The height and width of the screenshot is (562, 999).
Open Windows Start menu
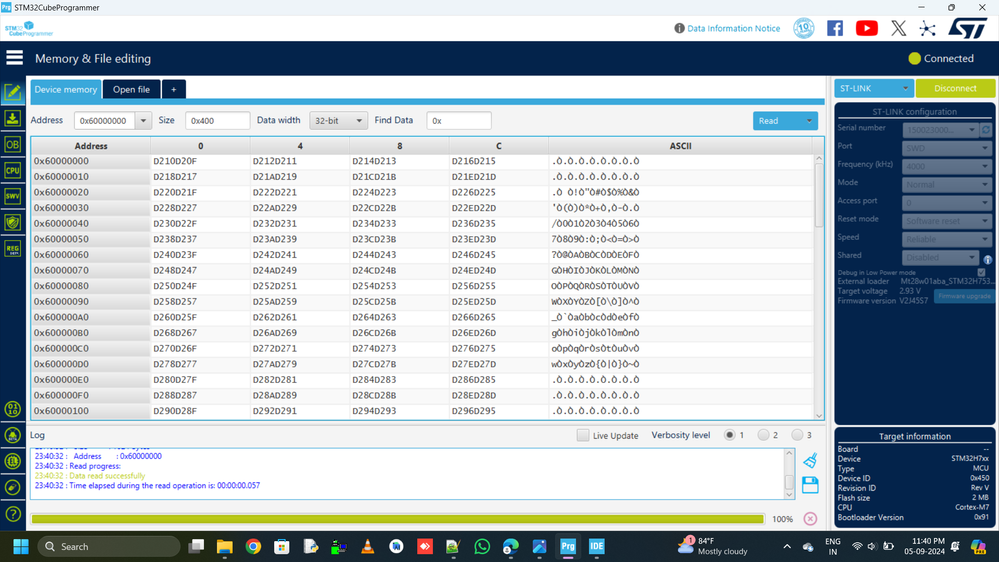point(21,547)
